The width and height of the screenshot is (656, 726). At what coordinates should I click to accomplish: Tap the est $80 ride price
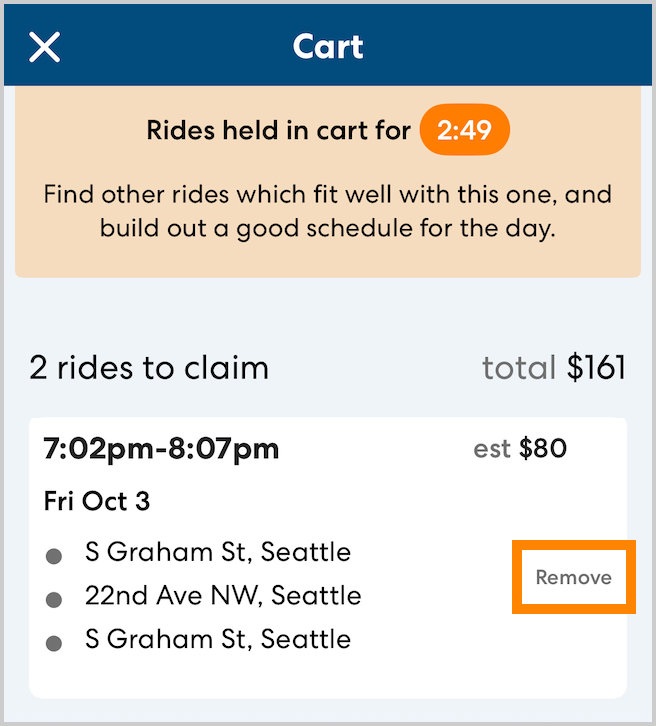[520, 449]
